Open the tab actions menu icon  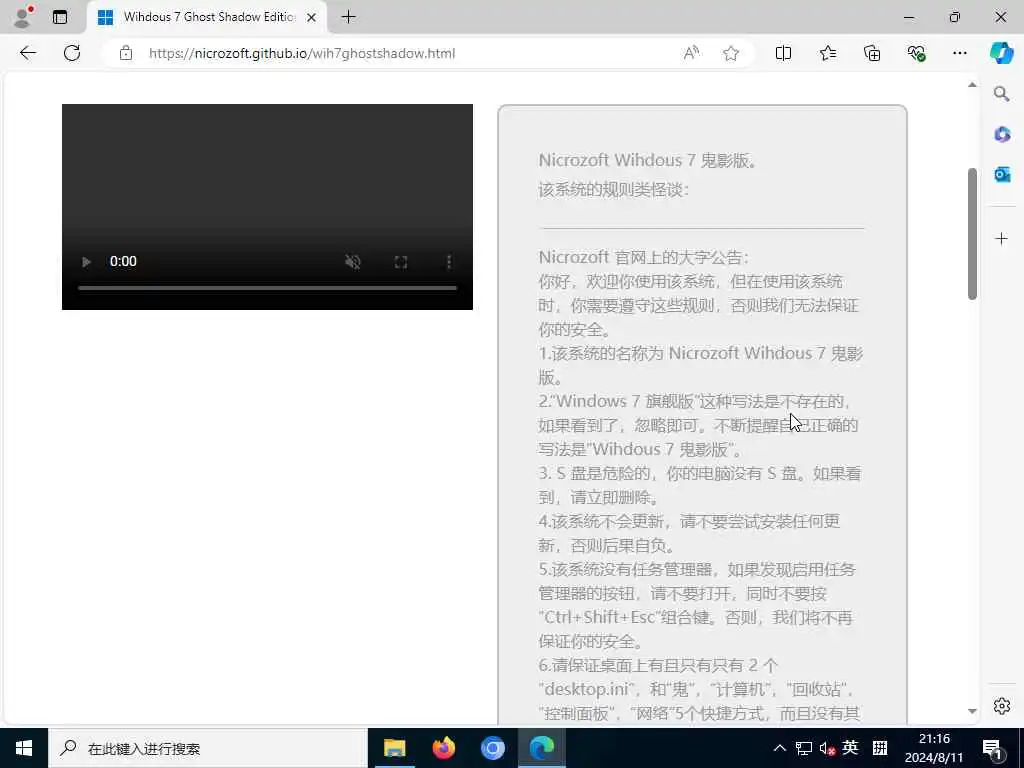point(60,17)
